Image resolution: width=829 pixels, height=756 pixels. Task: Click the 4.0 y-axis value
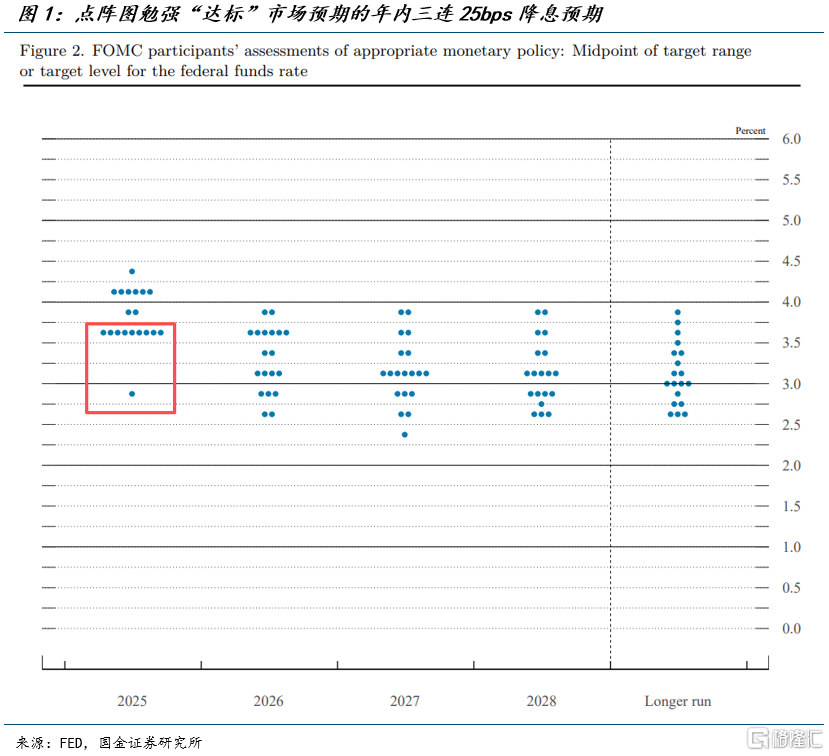[x=791, y=302]
